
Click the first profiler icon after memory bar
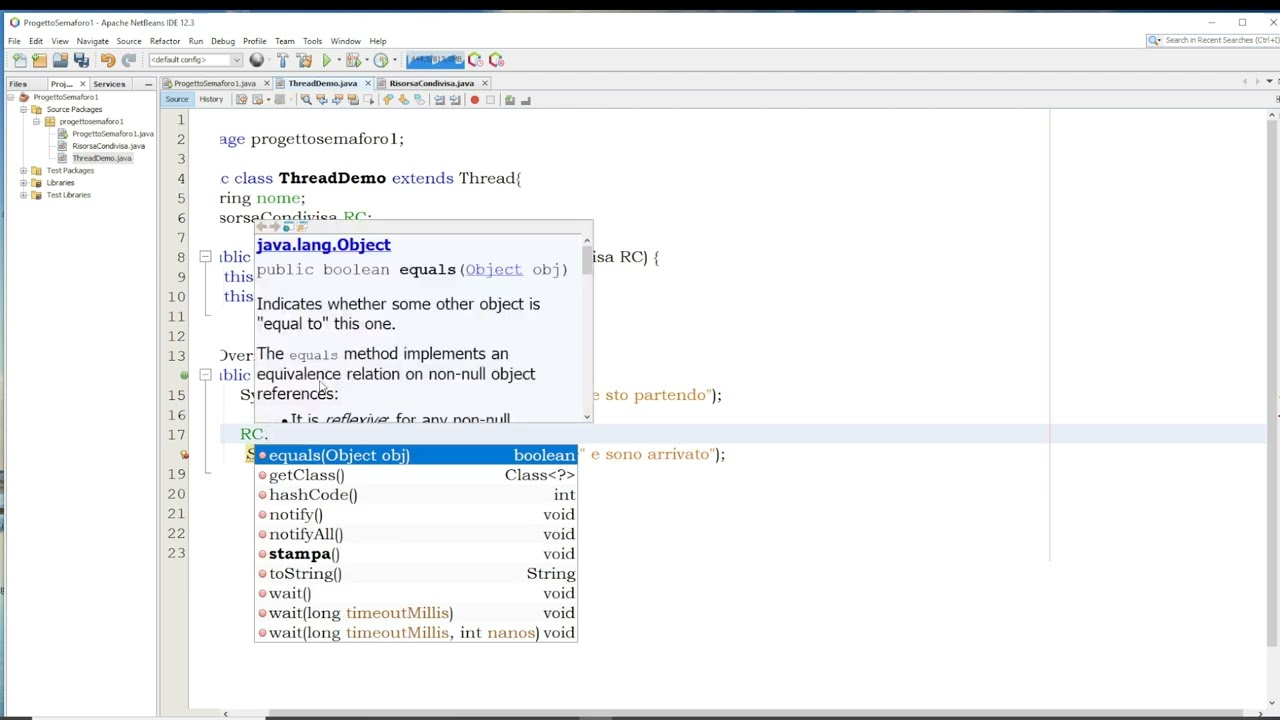pos(475,60)
